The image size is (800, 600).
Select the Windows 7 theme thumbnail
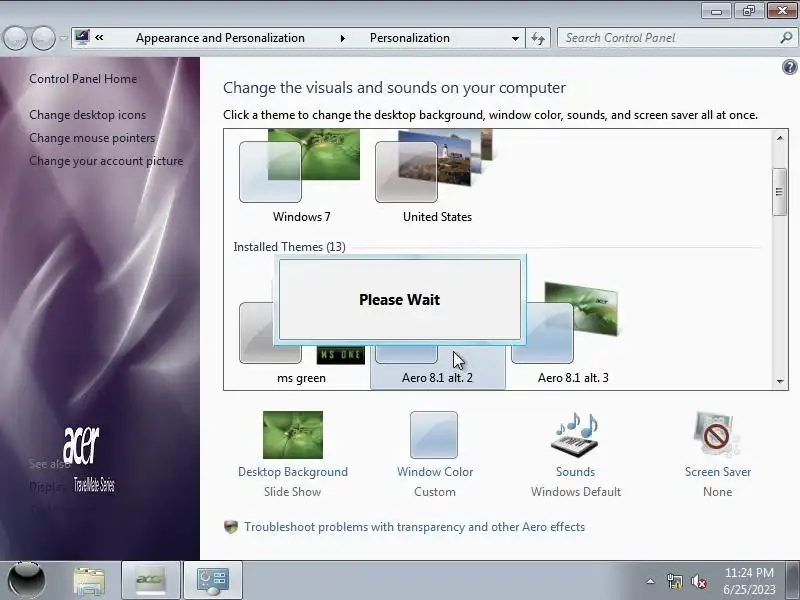[300, 166]
